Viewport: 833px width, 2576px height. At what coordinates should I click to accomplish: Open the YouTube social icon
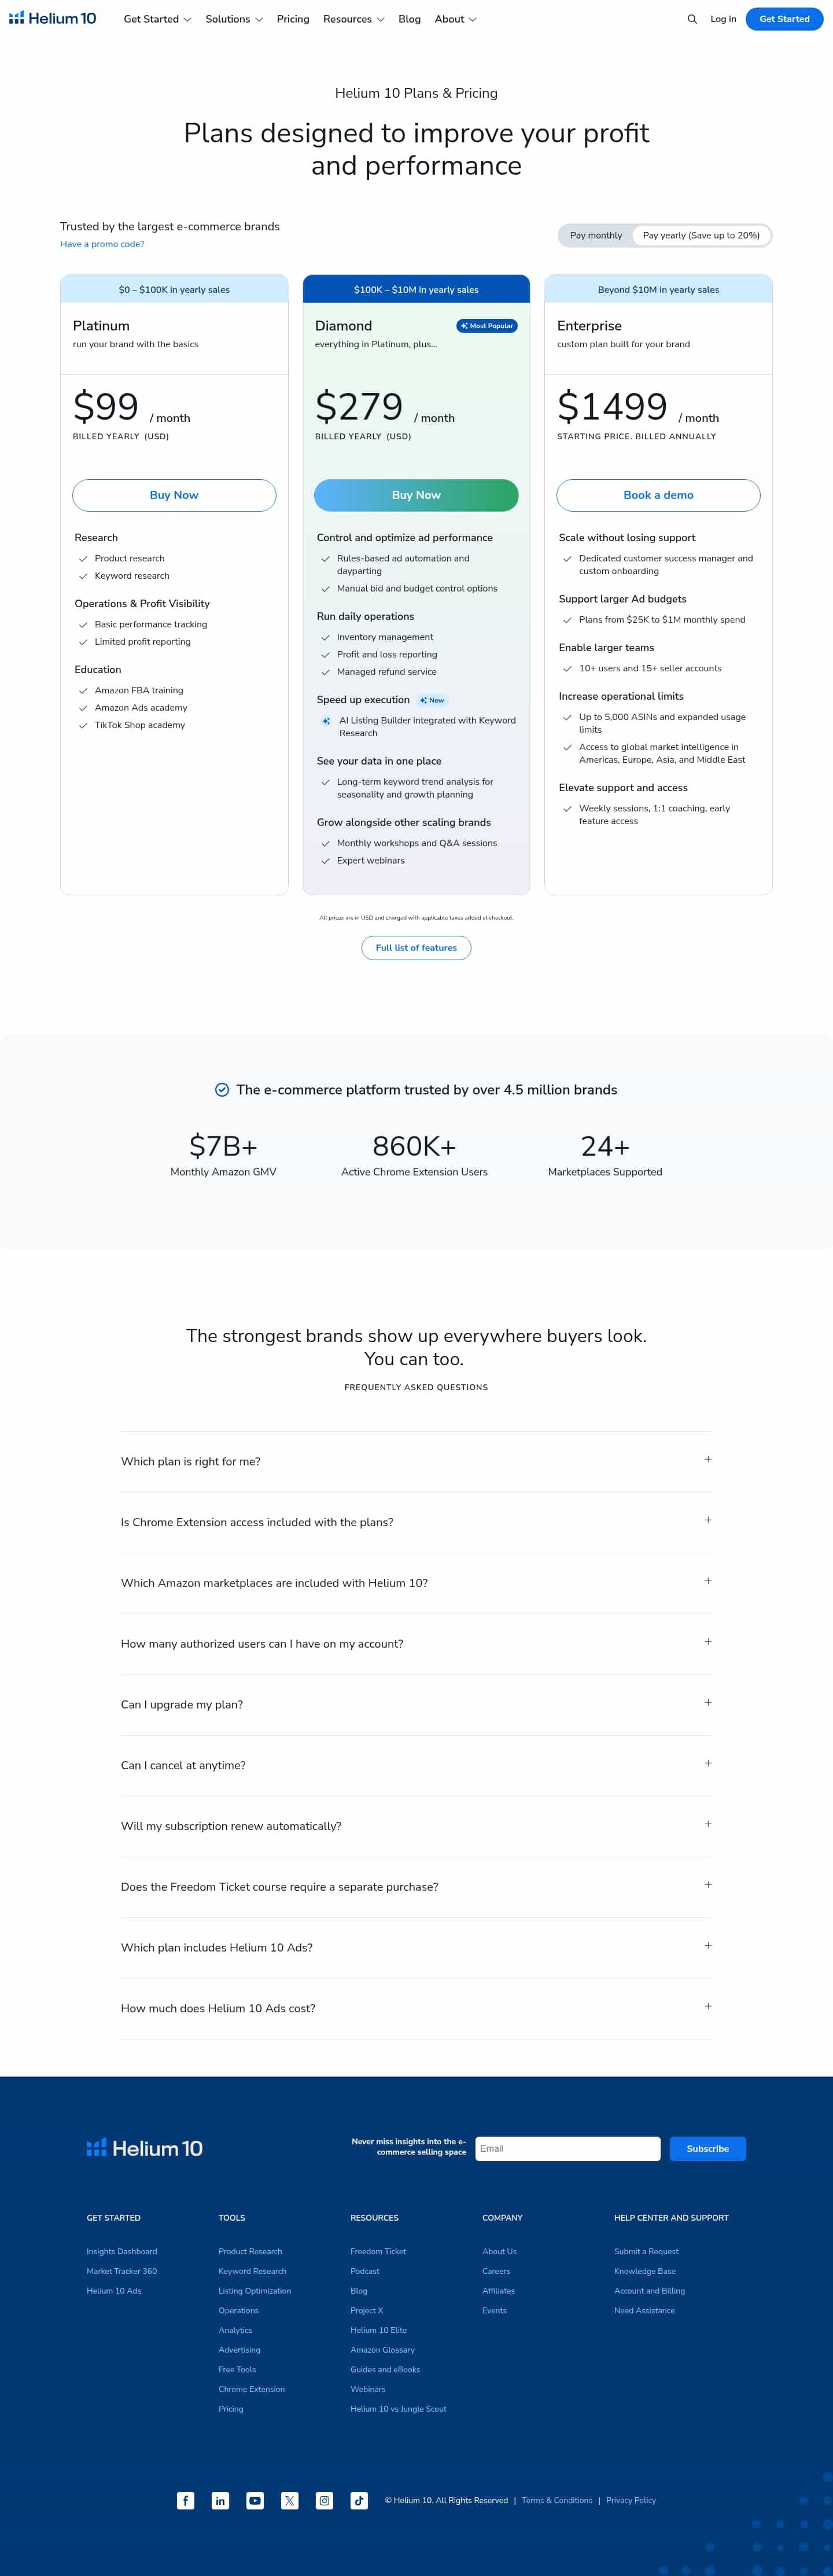tap(255, 2500)
